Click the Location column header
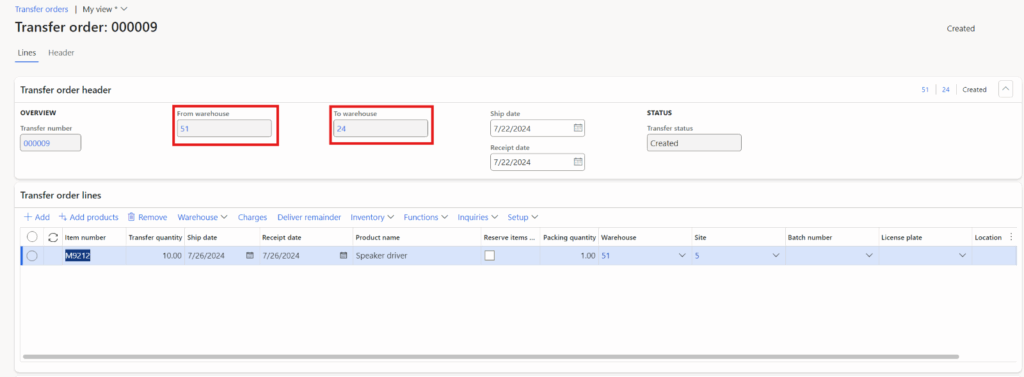This screenshot has width=1024, height=377. click(988, 237)
